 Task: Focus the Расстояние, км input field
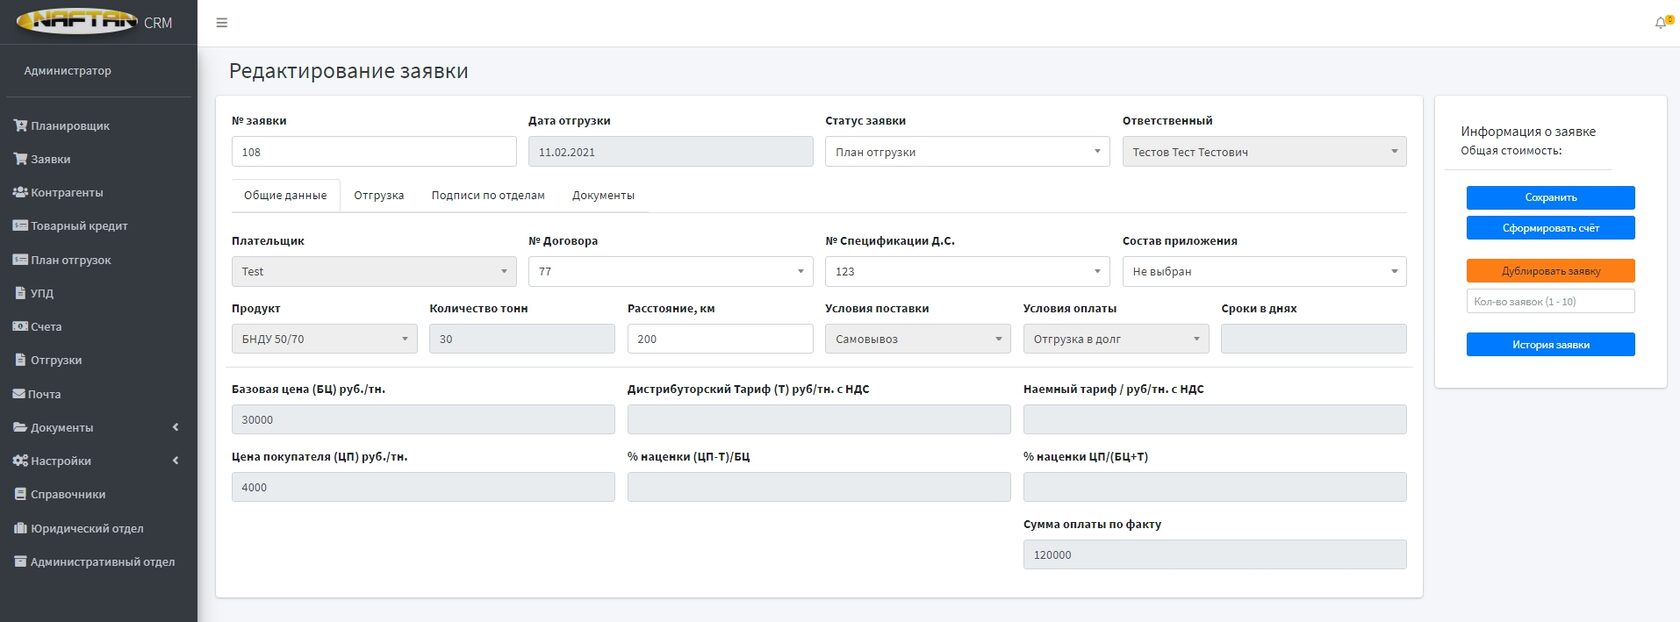pyautogui.click(x=720, y=339)
